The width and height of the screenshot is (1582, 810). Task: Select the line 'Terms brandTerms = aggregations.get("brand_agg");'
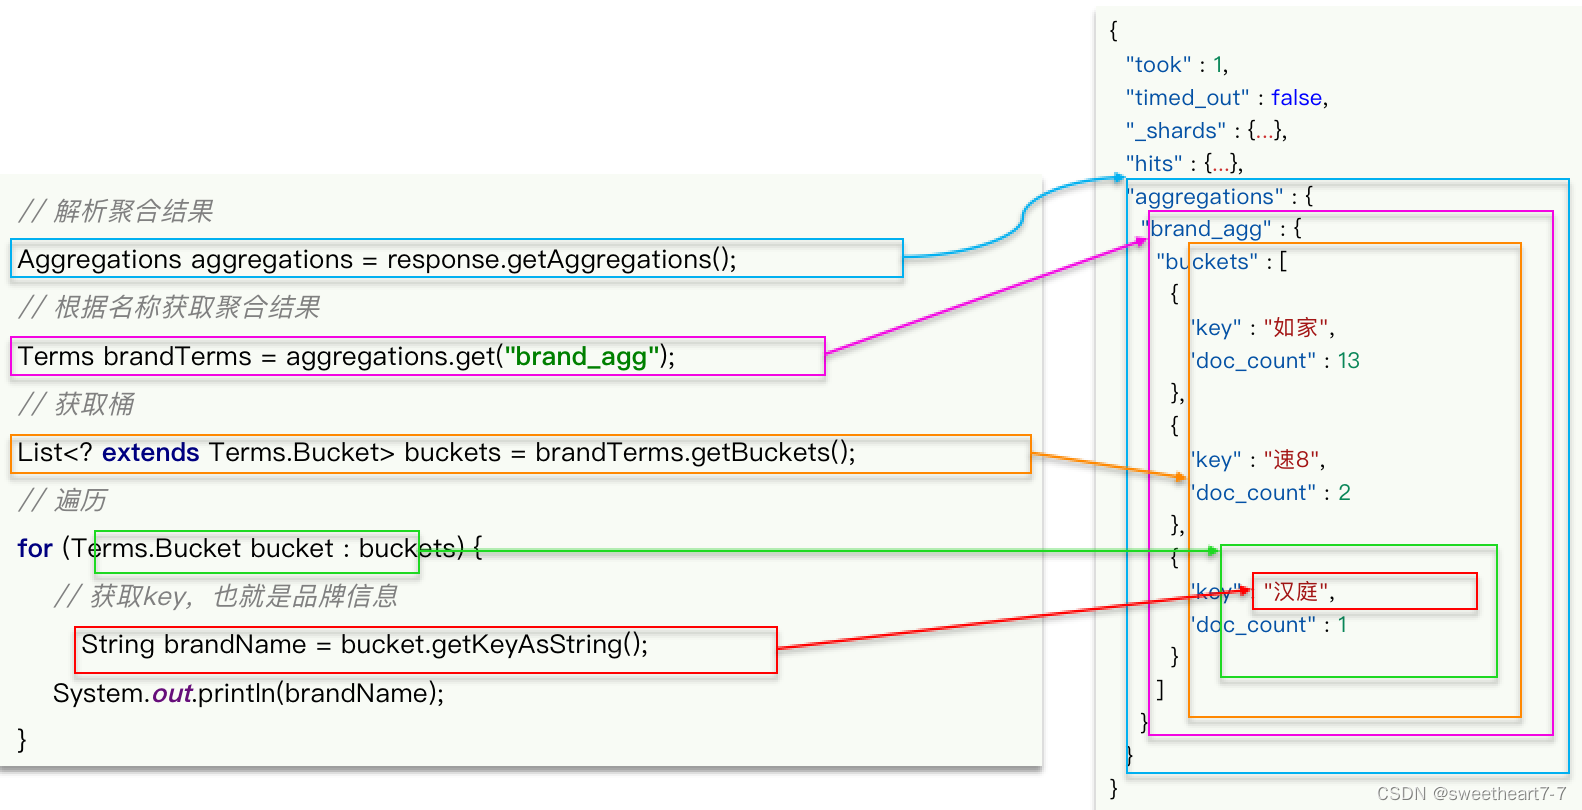[x=346, y=357]
